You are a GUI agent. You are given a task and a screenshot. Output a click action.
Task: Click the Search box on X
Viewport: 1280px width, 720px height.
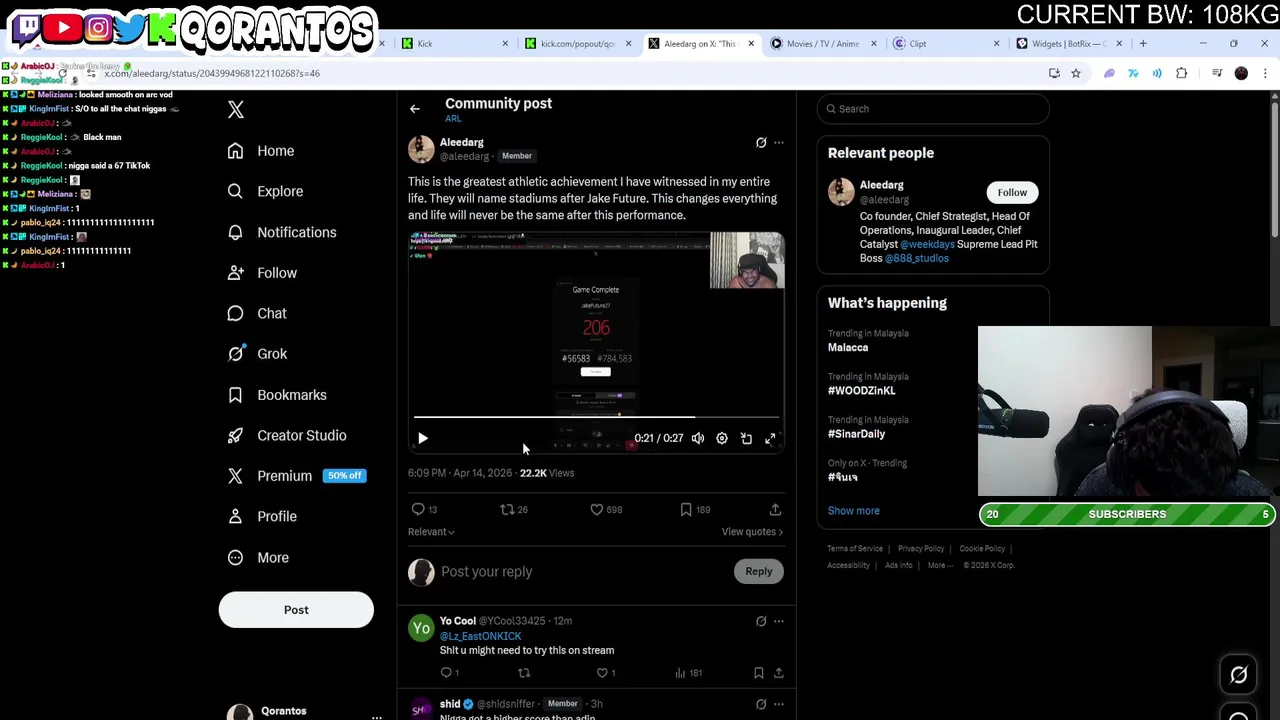[933, 109]
